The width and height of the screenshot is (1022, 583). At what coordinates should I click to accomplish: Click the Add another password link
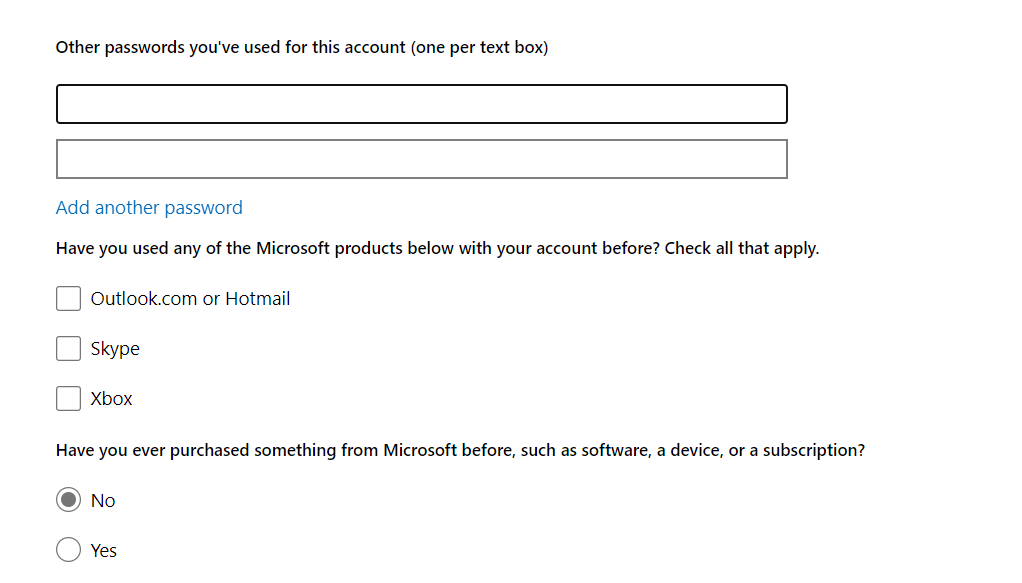point(149,208)
